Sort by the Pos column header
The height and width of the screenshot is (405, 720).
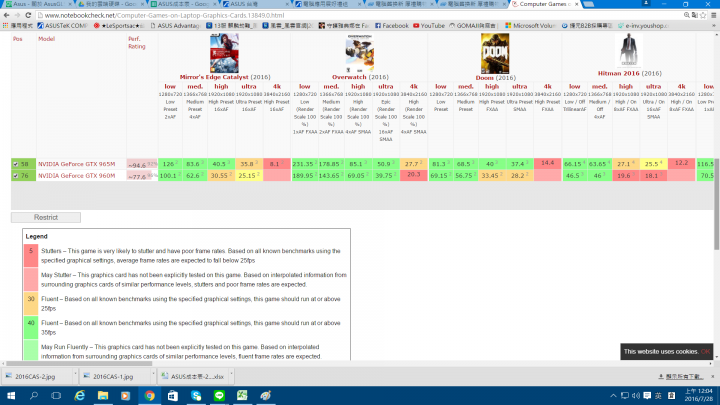17,39
